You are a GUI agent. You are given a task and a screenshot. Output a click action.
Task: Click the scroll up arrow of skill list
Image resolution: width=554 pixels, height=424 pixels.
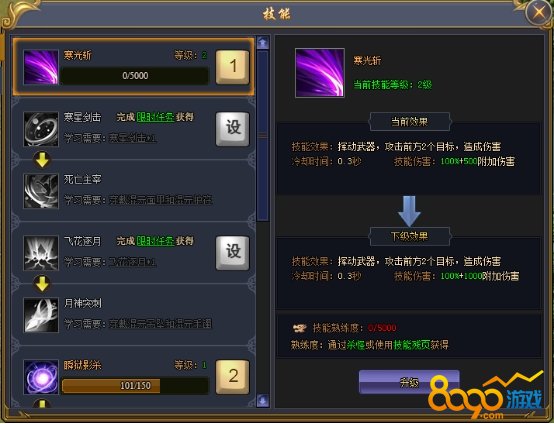coord(263,43)
